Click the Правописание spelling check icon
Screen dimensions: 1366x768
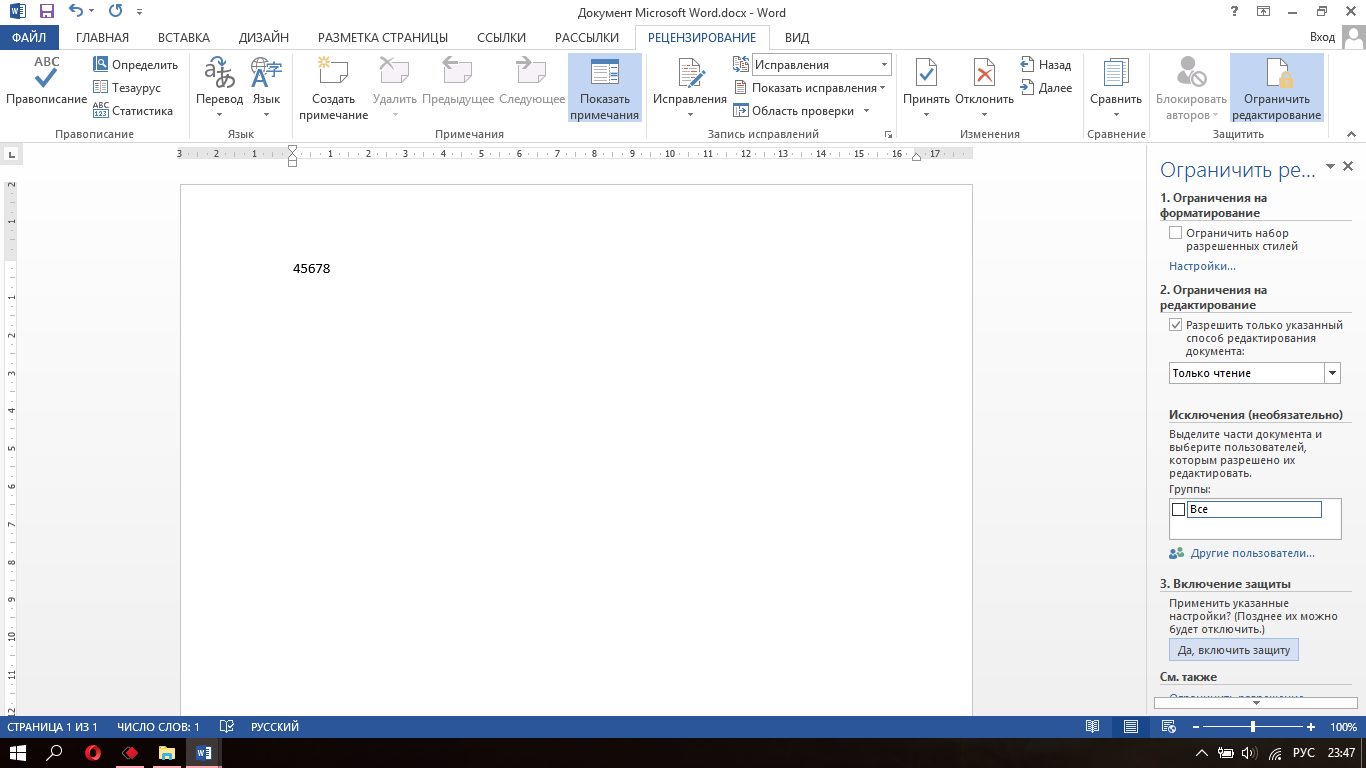46,73
